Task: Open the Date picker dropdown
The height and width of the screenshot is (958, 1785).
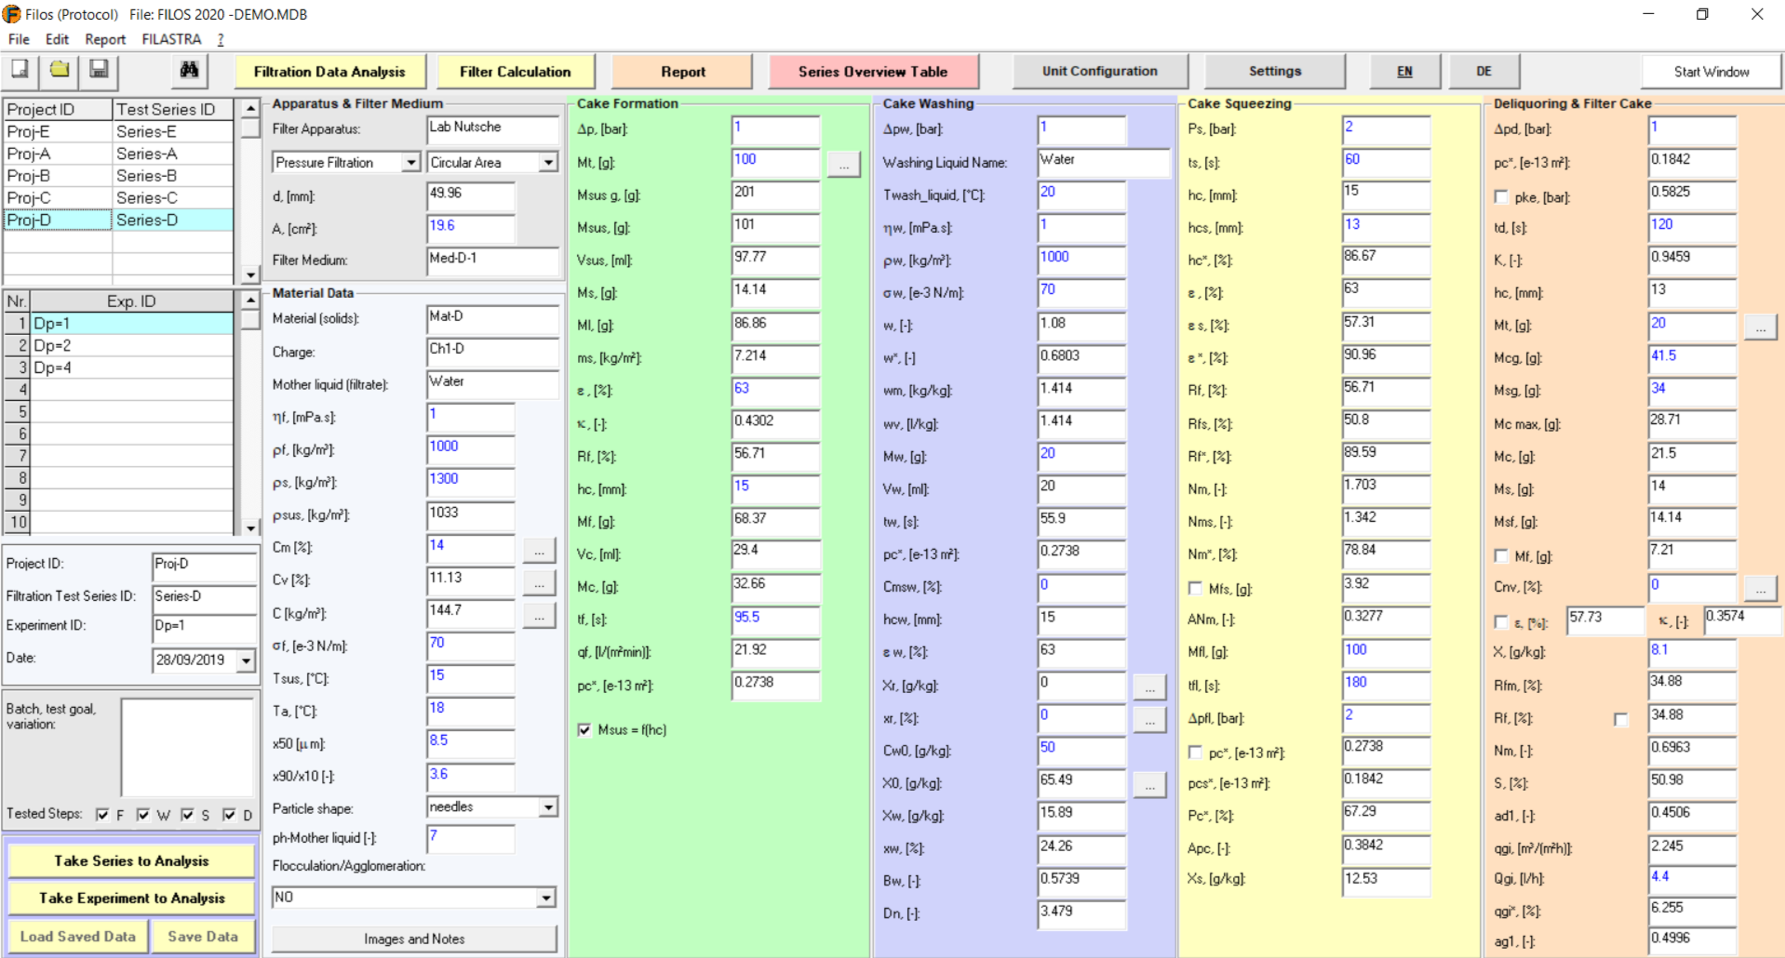Action: 246,661
